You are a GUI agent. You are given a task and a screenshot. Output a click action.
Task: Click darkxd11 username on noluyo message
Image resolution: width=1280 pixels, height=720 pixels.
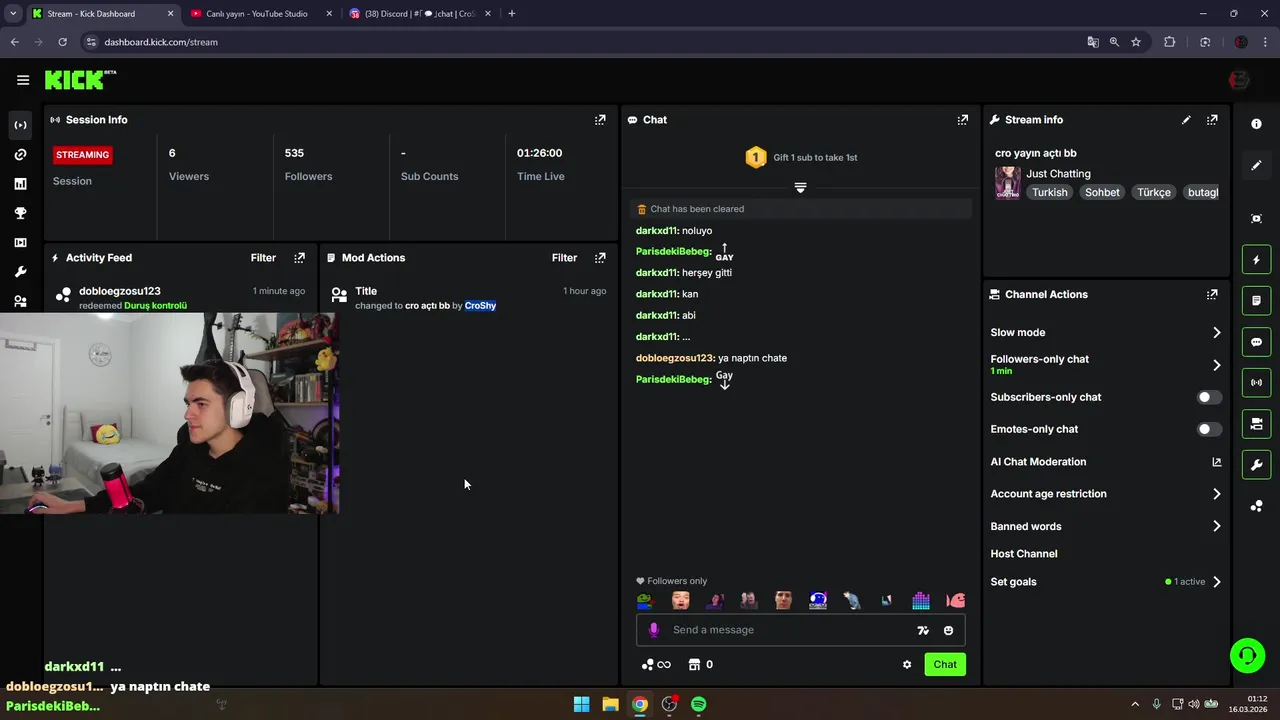tap(656, 231)
